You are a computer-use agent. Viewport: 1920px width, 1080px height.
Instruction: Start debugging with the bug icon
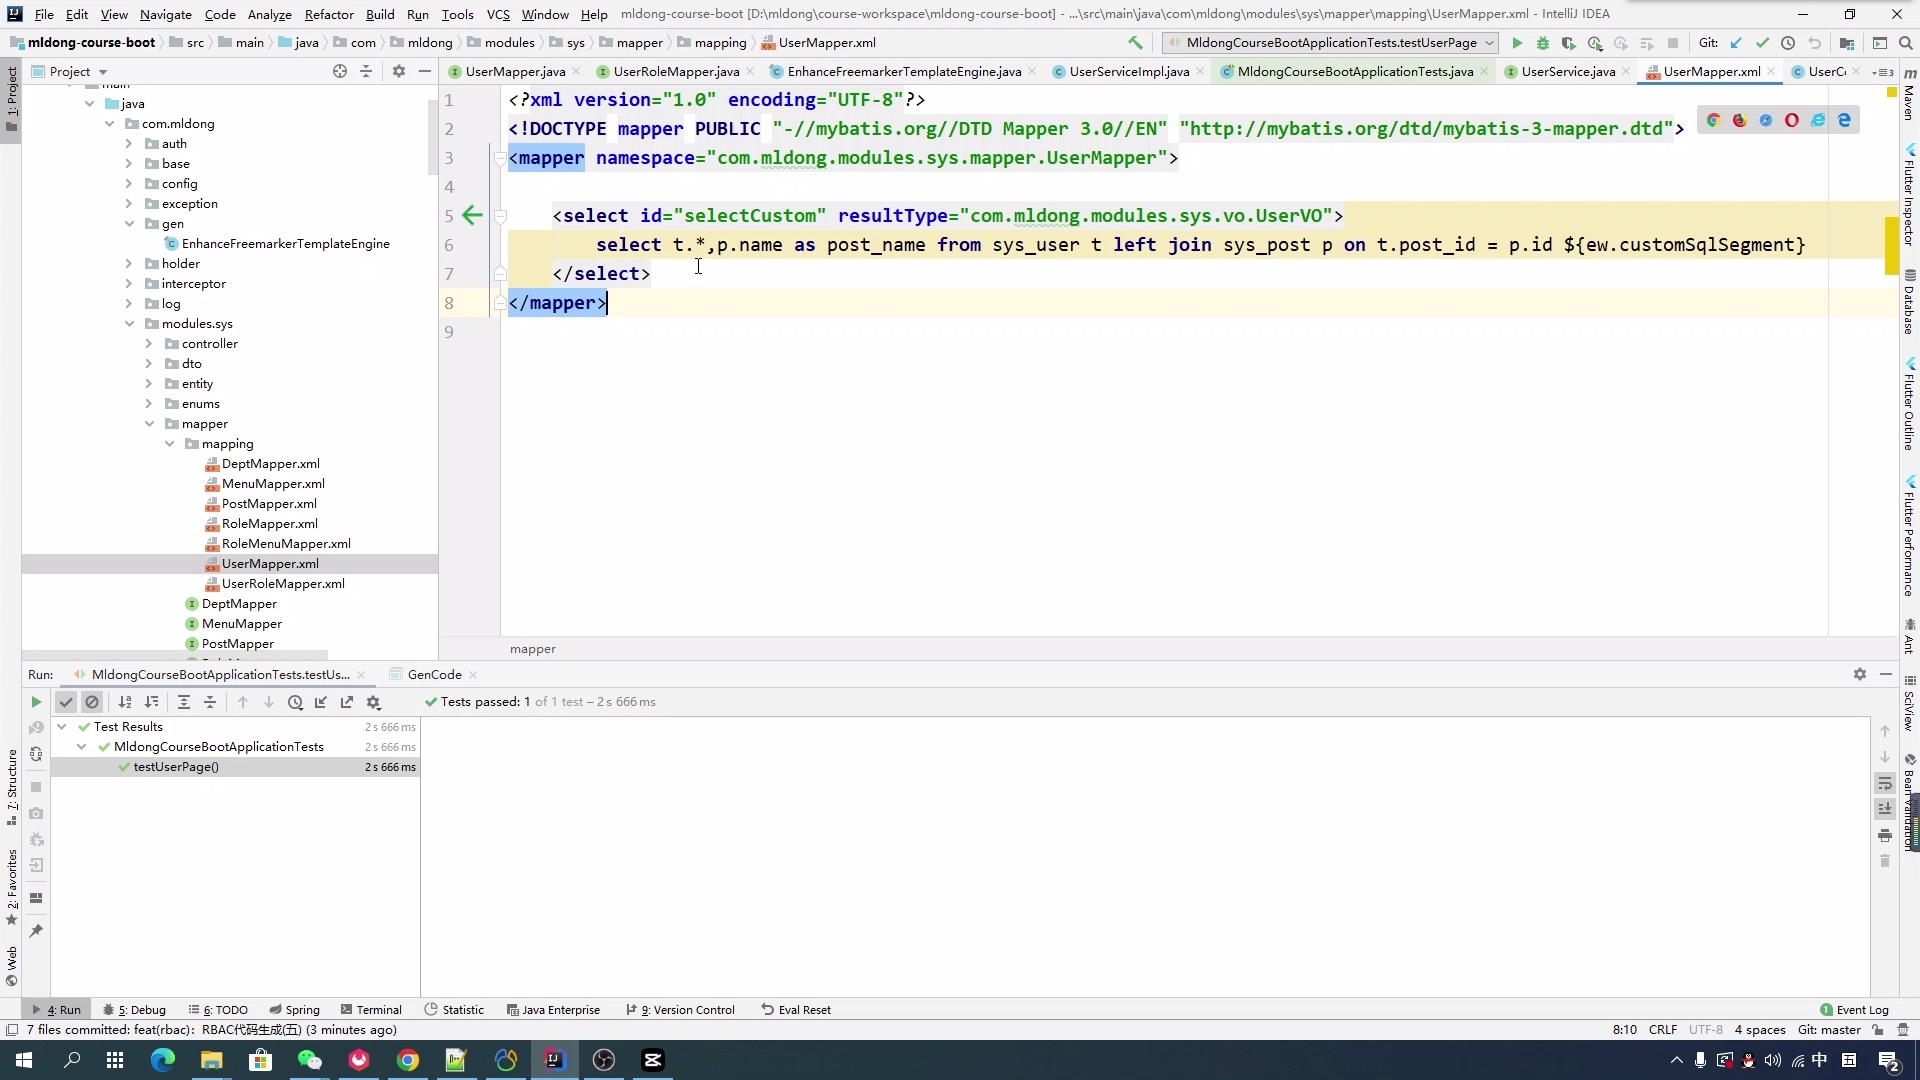[1542, 43]
